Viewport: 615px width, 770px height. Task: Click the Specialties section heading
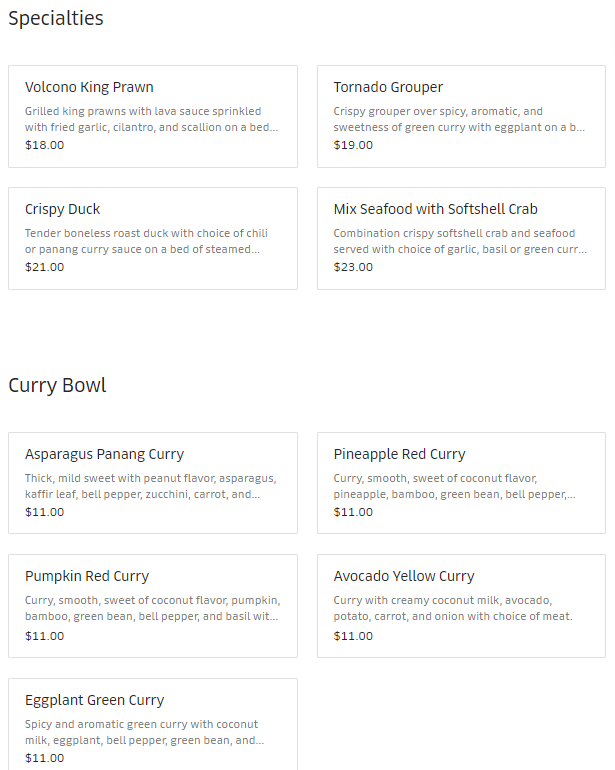click(x=56, y=18)
